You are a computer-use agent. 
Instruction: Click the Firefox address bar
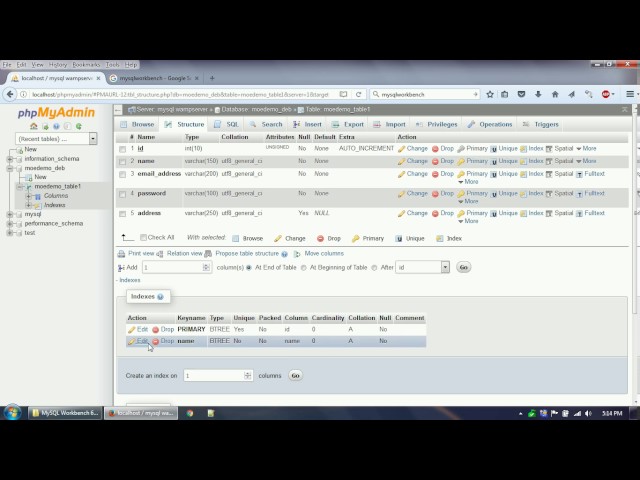point(180,94)
